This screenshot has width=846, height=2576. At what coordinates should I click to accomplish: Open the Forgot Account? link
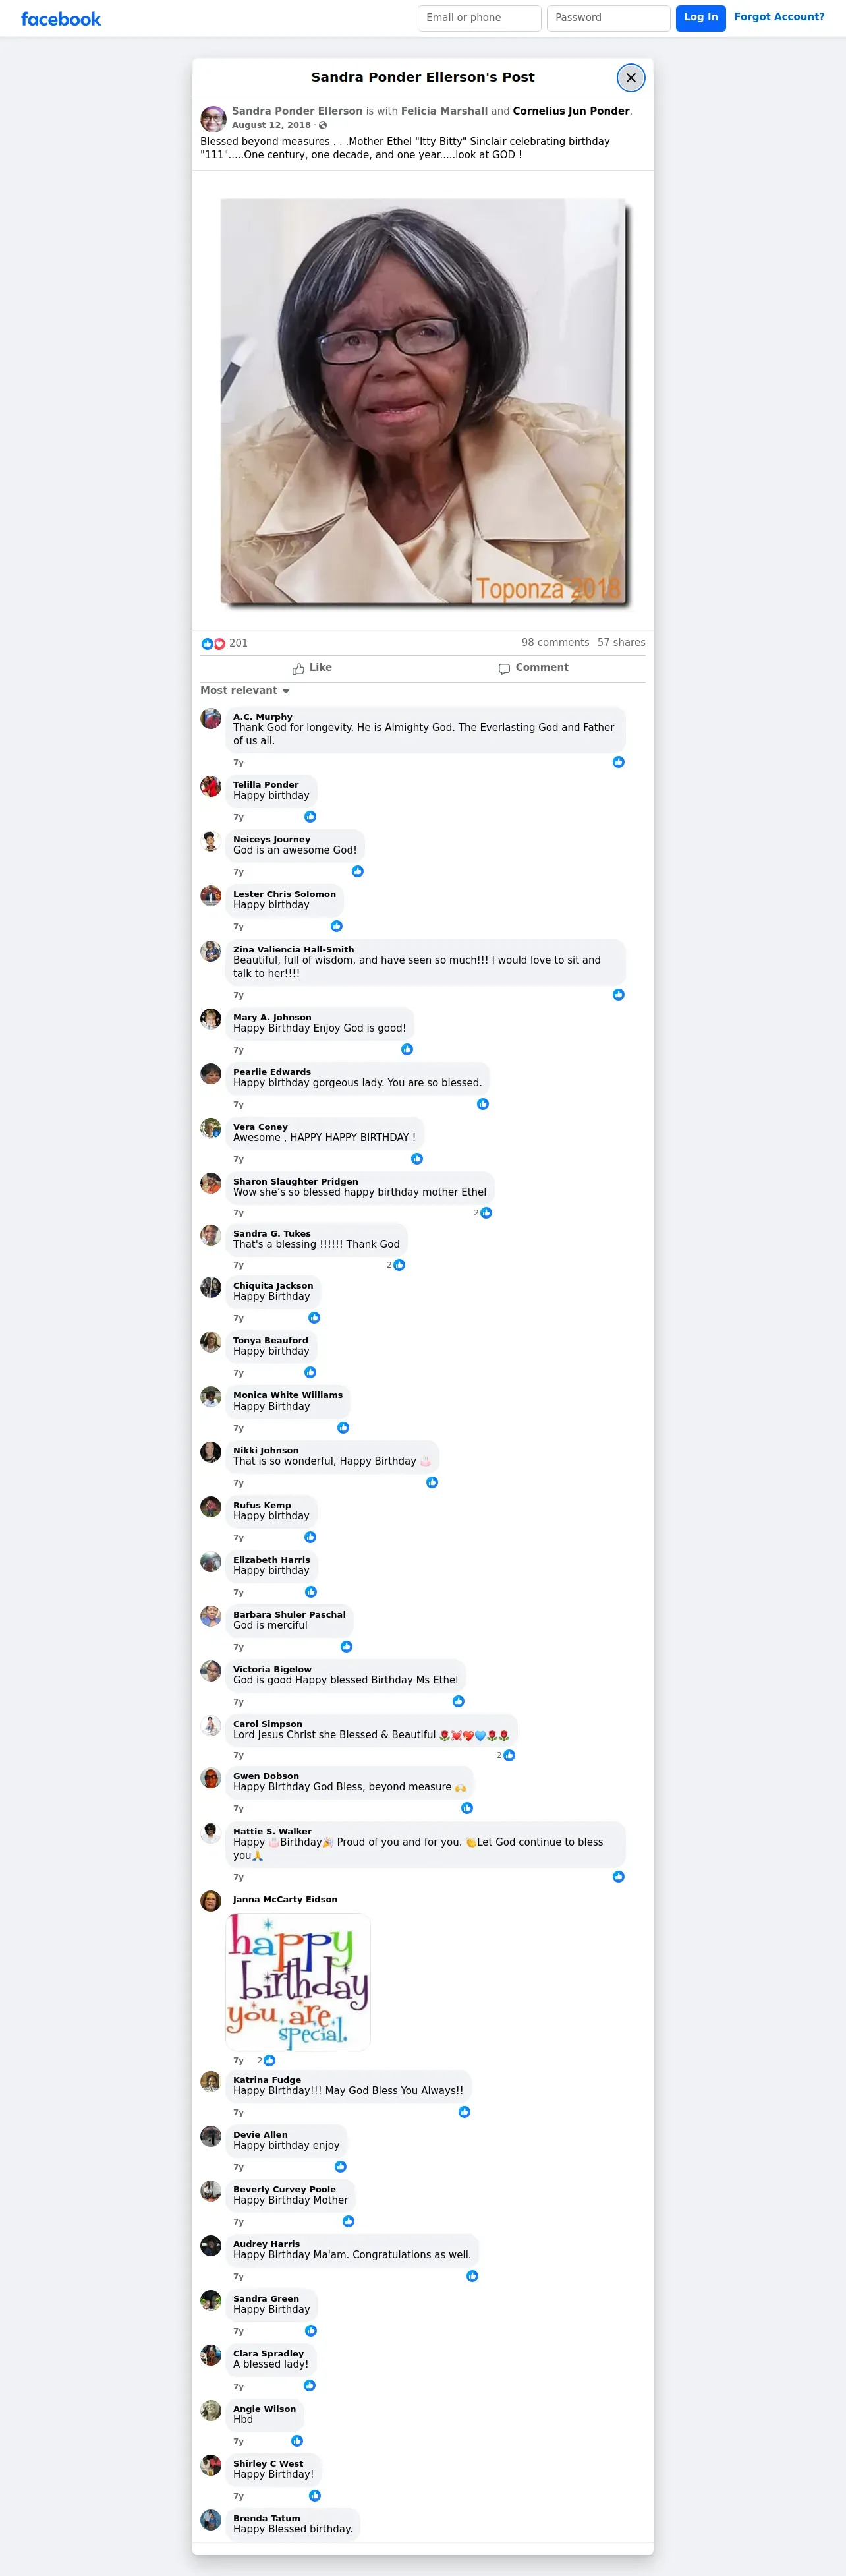point(779,17)
